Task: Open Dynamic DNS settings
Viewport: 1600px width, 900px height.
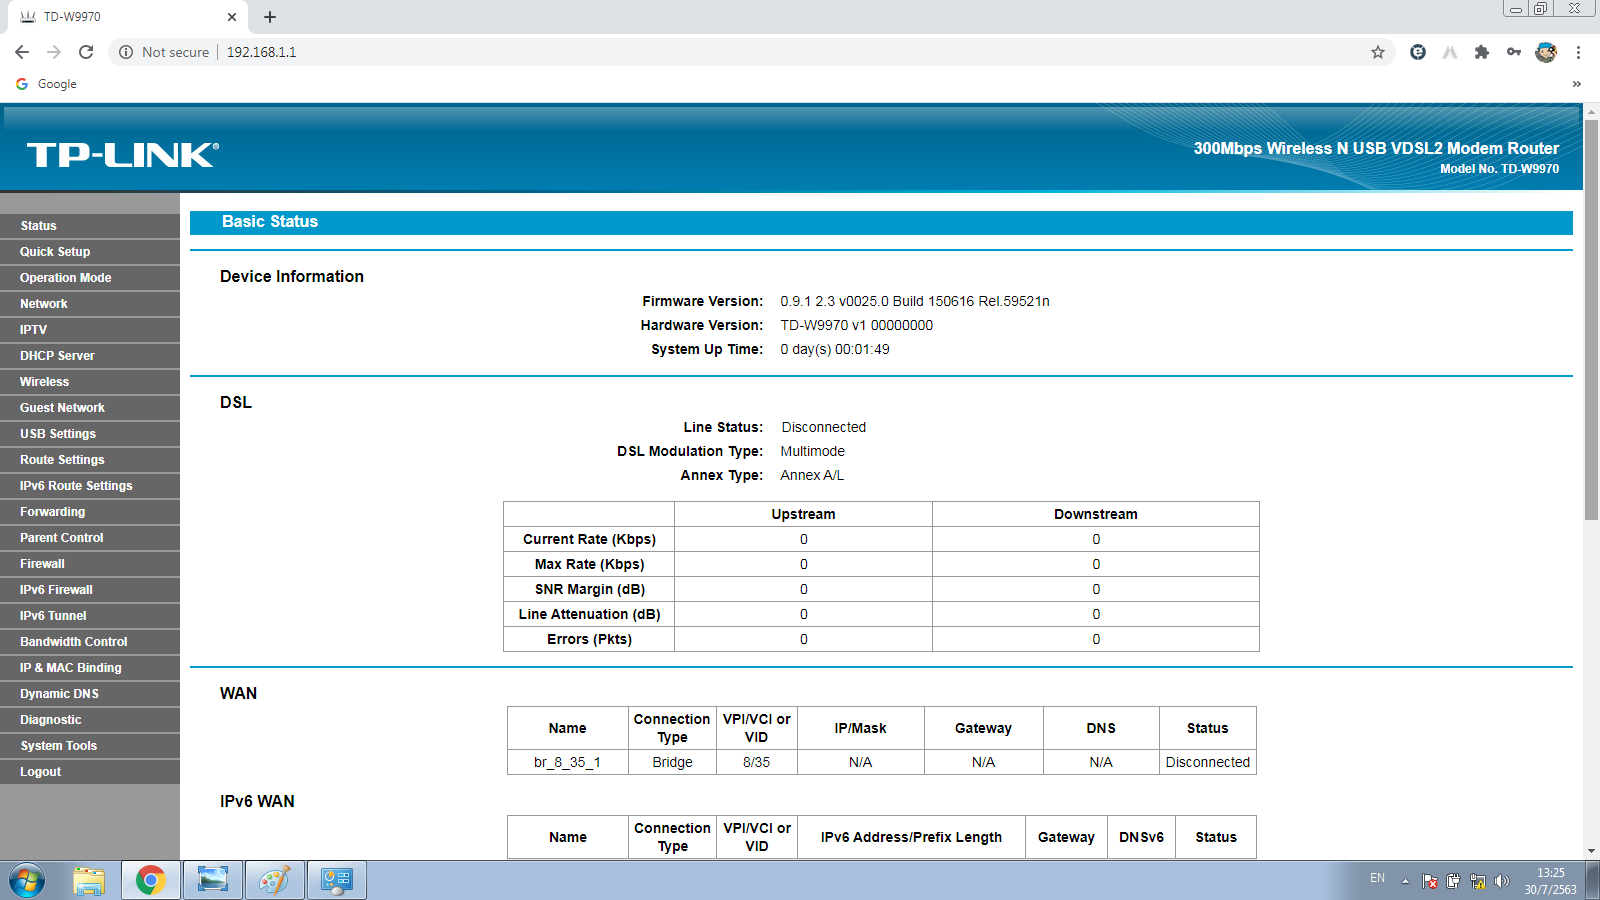Action: click(90, 694)
